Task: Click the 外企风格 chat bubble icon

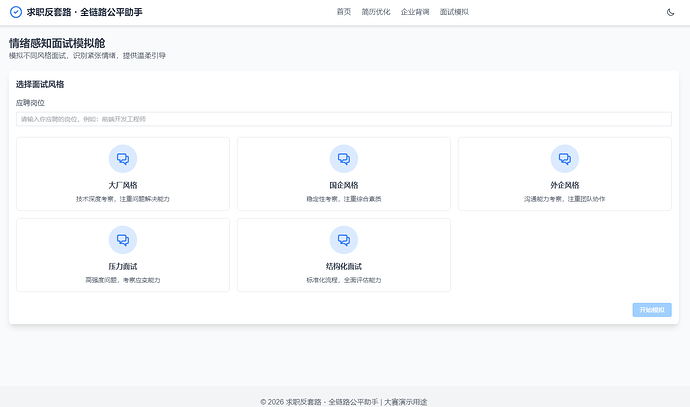Action: 565,159
